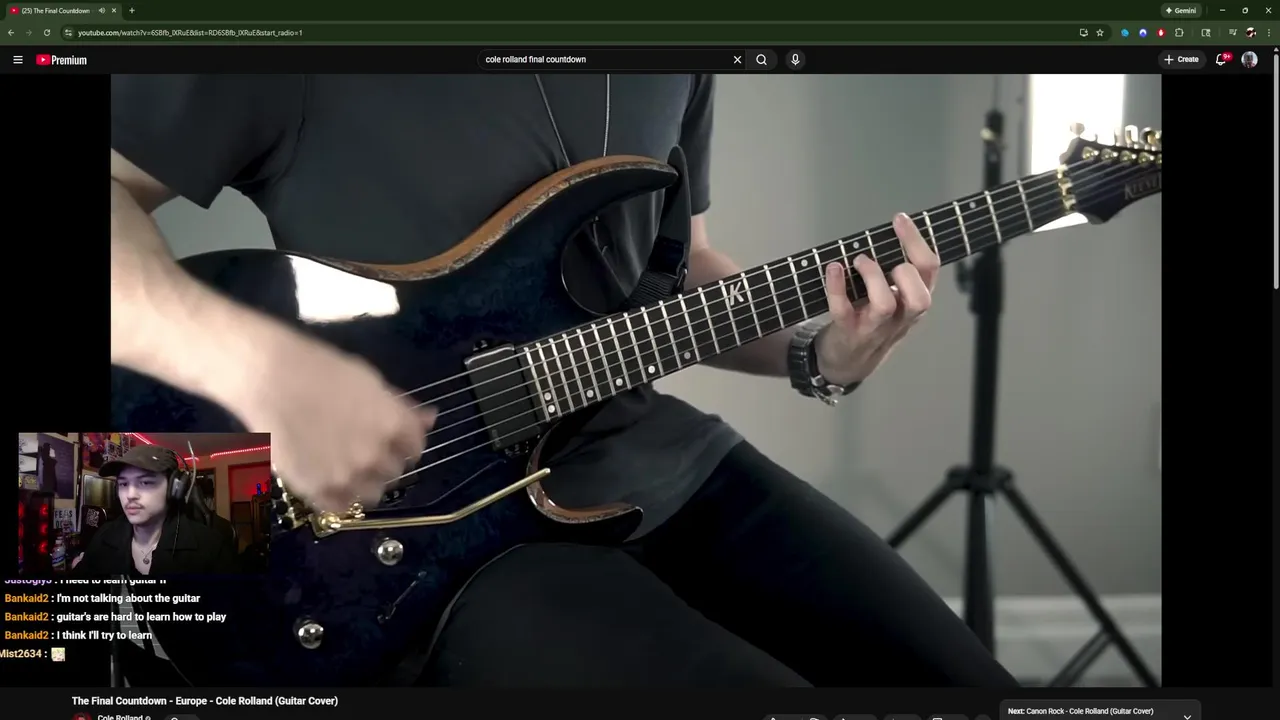Start voice search with microphone
The height and width of the screenshot is (720, 1280).
795,60
